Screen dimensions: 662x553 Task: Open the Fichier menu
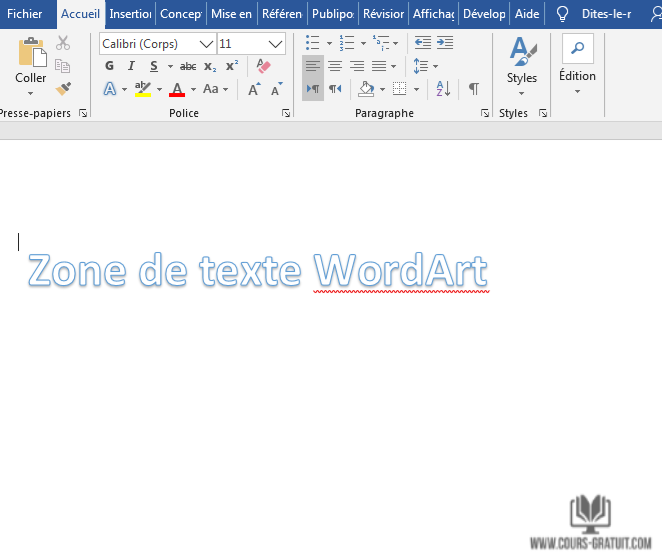click(x=25, y=14)
